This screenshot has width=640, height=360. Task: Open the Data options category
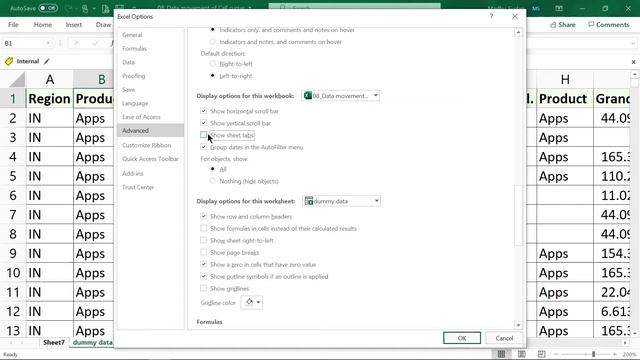click(x=128, y=62)
